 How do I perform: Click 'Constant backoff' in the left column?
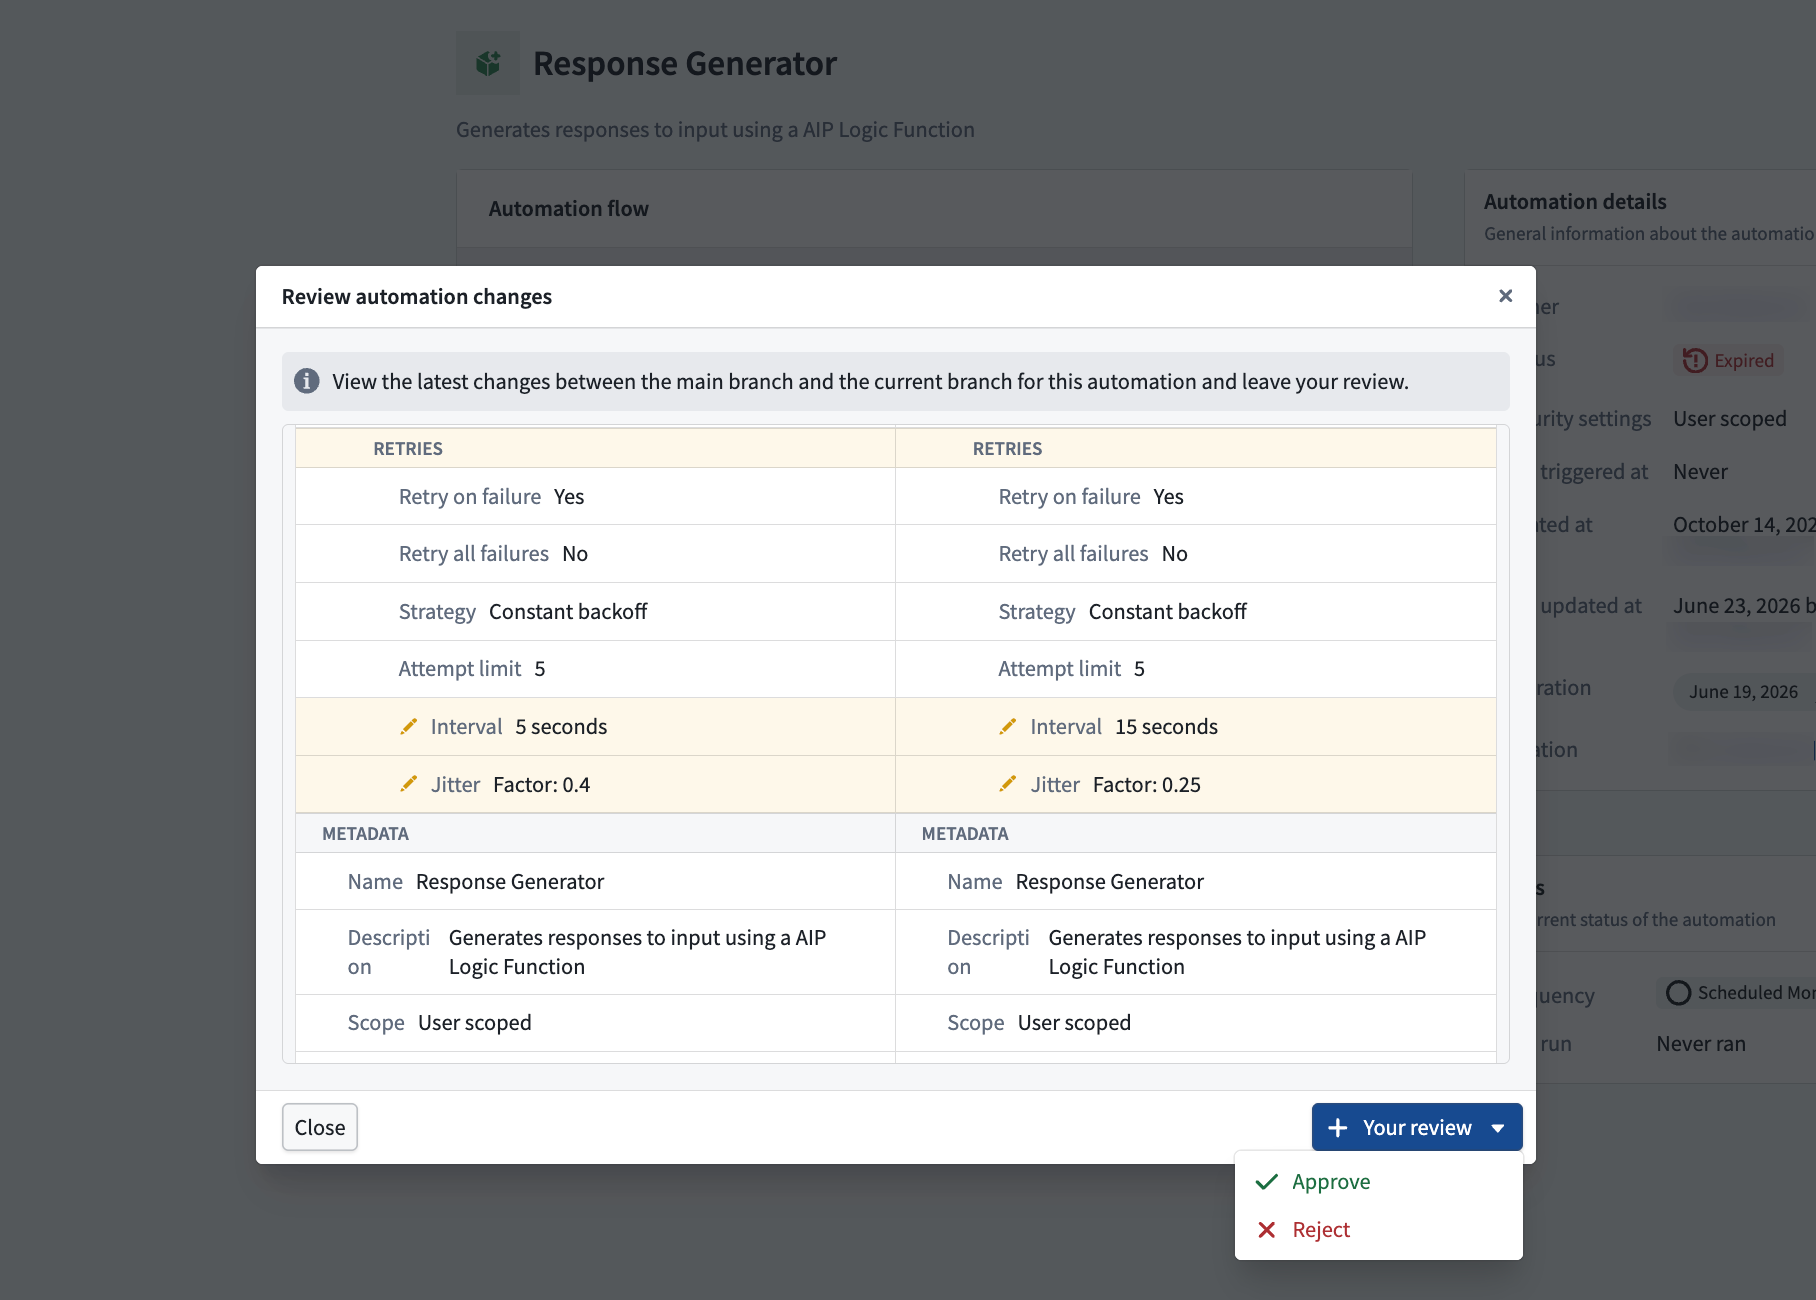[x=568, y=612]
